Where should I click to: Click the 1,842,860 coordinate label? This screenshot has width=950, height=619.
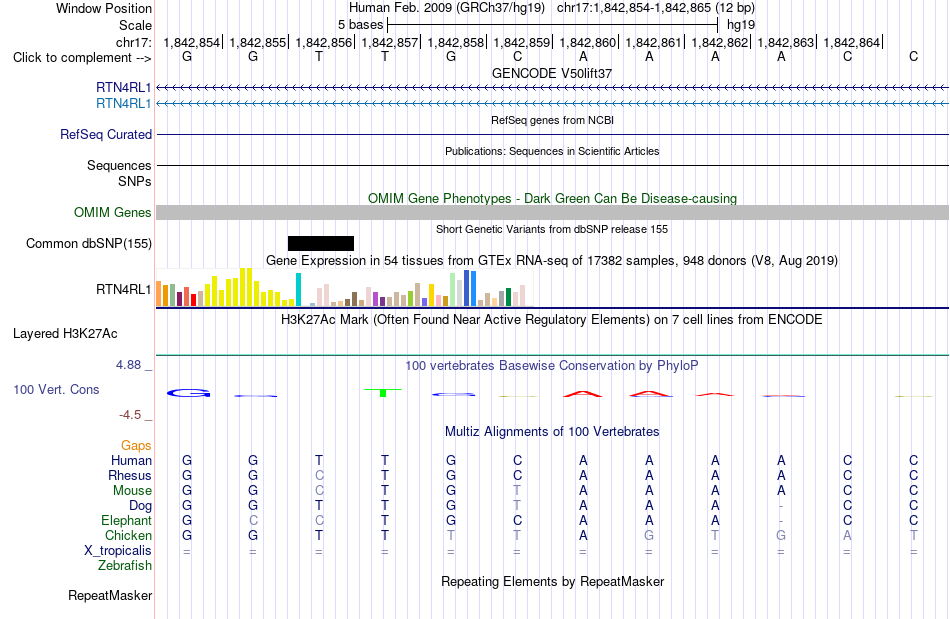click(588, 42)
